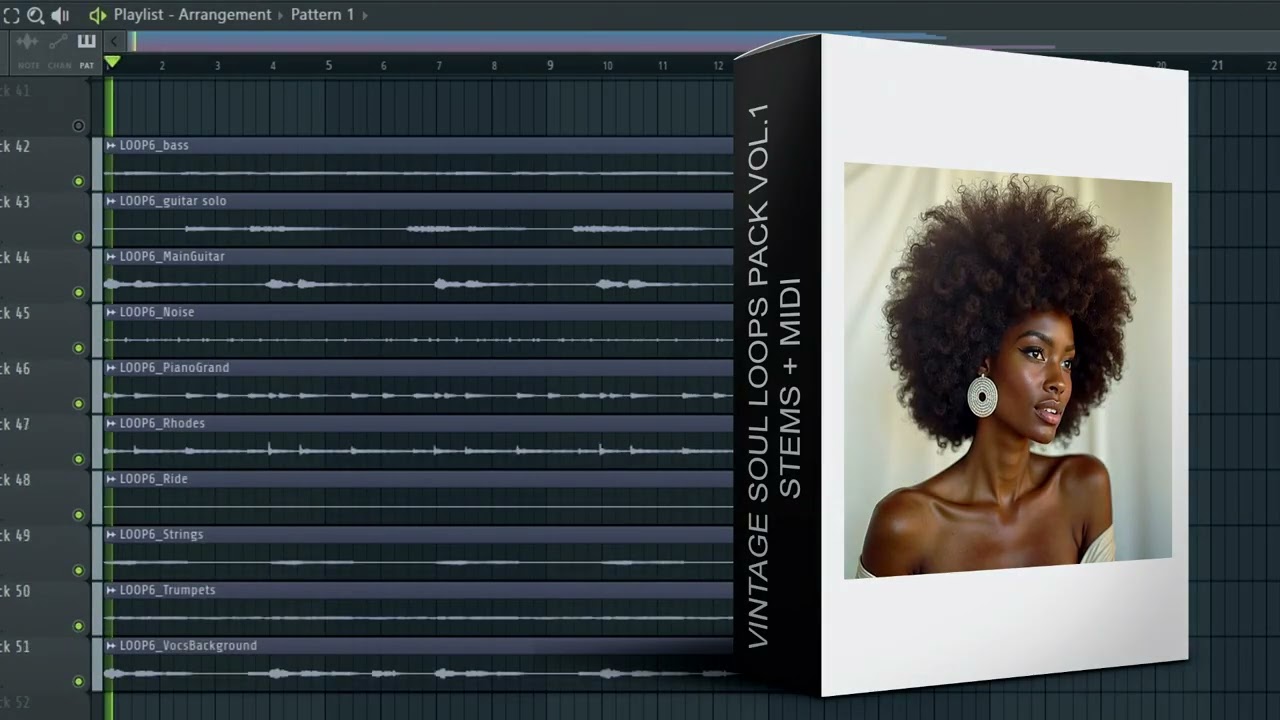The width and height of the screenshot is (1280, 720).
Task: Mute the LOOP6_MainGuitar track
Action: point(79,292)
